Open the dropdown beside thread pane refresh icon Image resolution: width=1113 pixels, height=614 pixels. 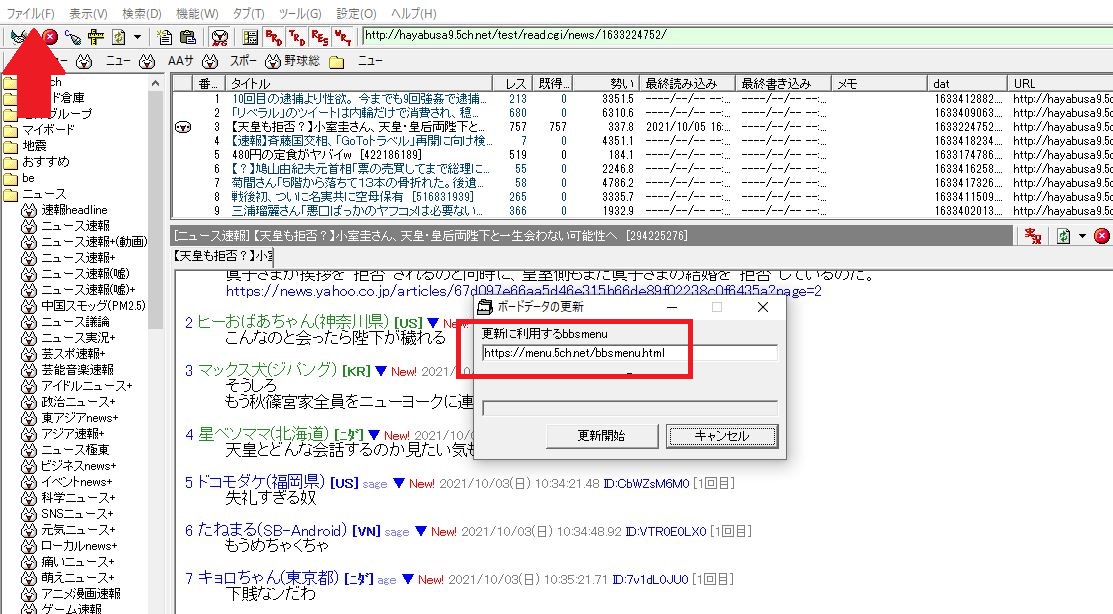click(1082, 236)
